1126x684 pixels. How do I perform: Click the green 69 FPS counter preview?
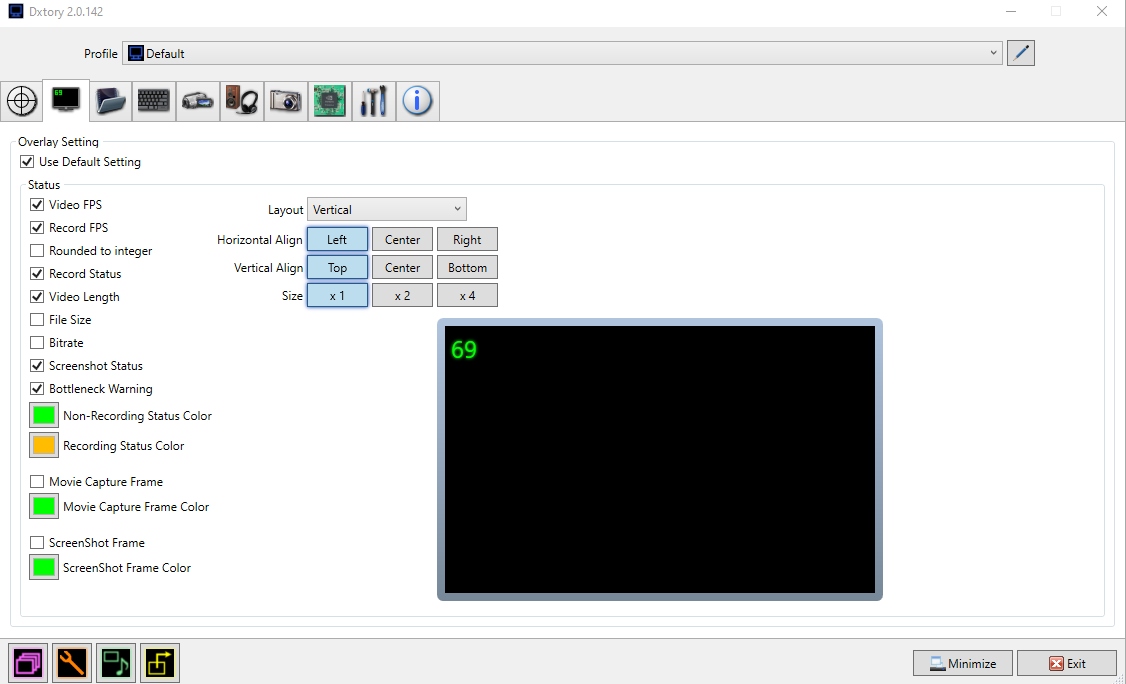(x=464, y=350)
